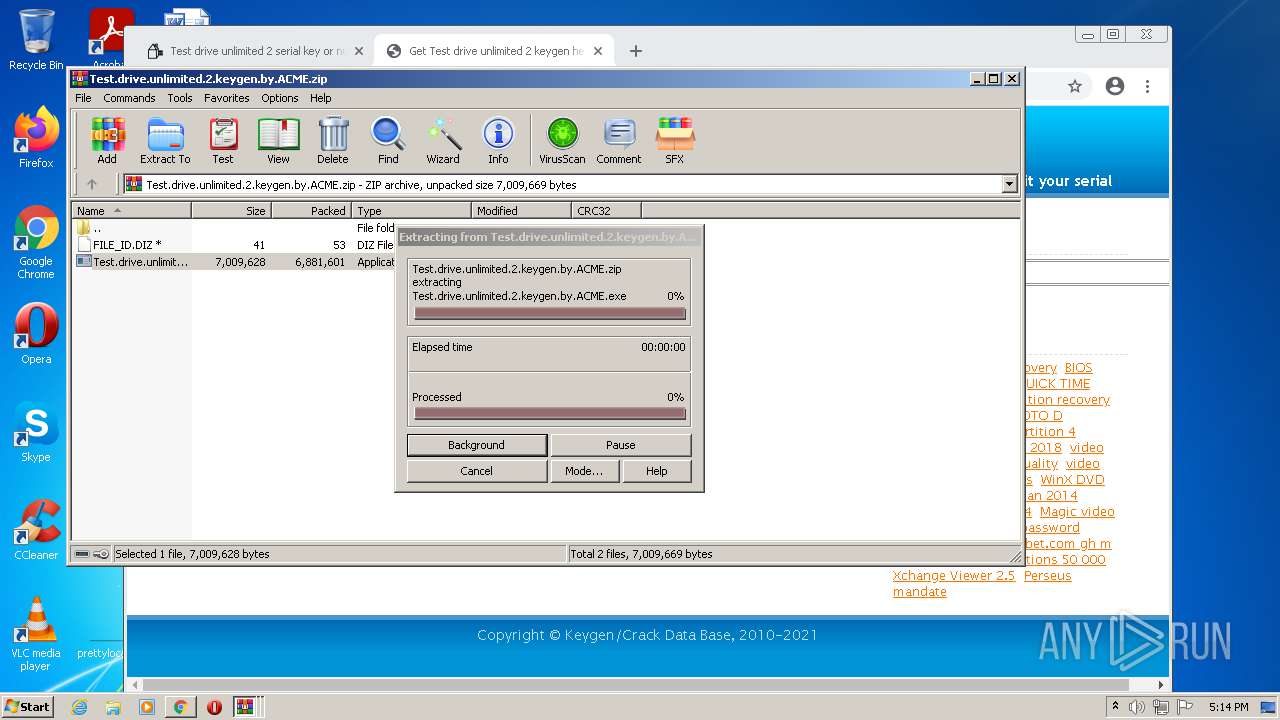The image size is (1280, 720).
Task: Click the browser horizontal scrollbar right arrow
Action: pyautogui.click(x=1161, y=685)
